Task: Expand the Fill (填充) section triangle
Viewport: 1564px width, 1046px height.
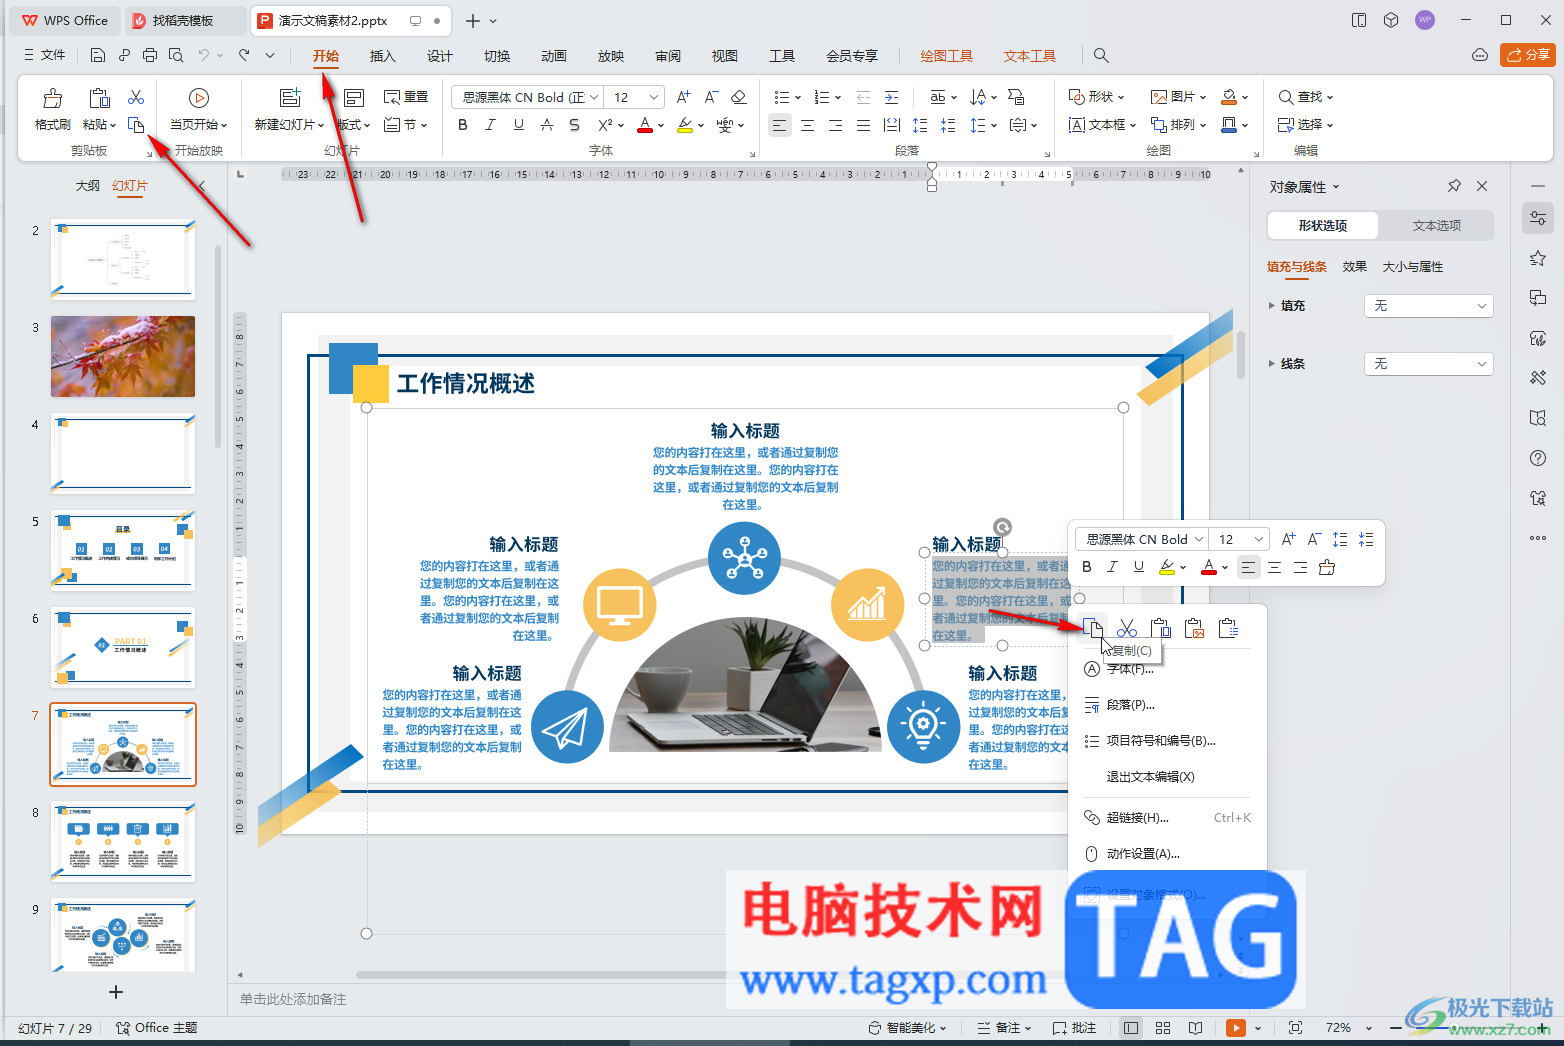Action: (1272, 306)
